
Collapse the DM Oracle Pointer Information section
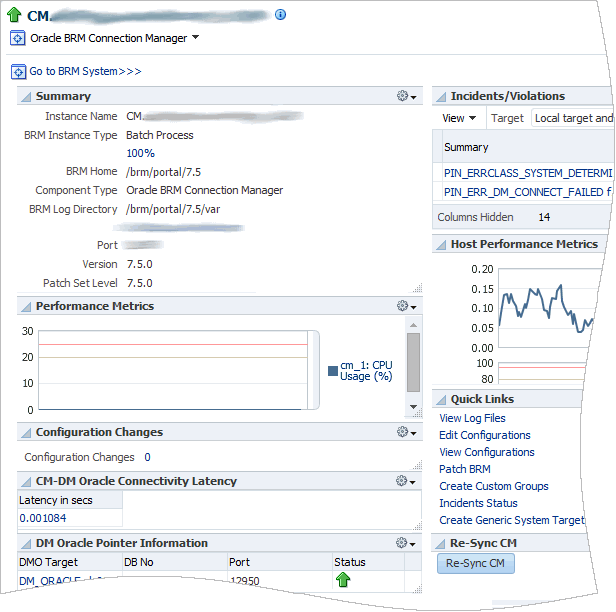pos(26,544)
